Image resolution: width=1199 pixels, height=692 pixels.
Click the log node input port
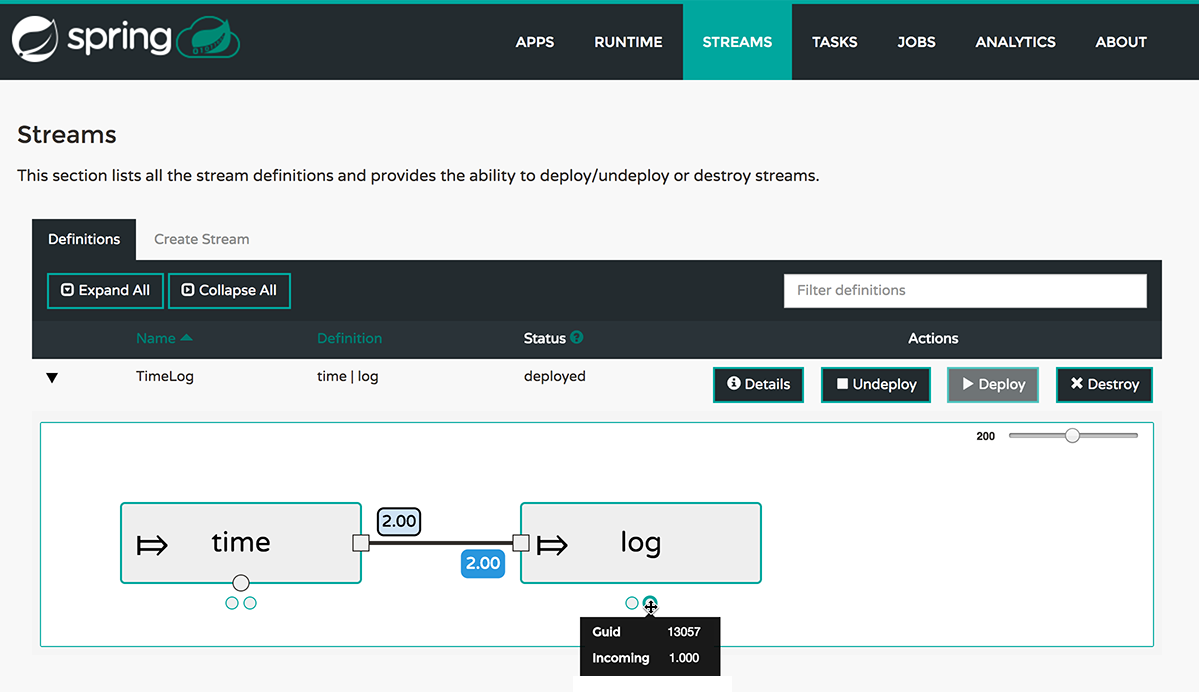[521, 543]
